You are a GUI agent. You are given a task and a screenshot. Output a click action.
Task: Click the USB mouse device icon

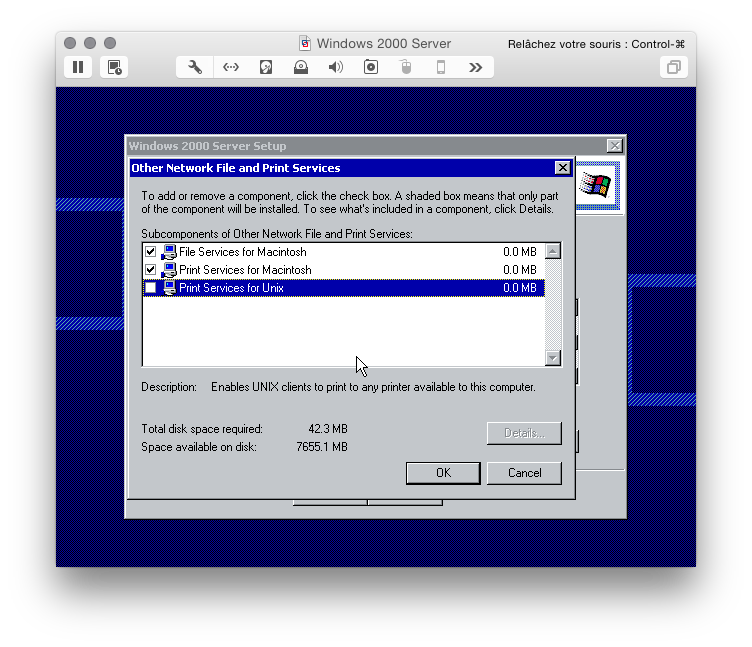406,67
